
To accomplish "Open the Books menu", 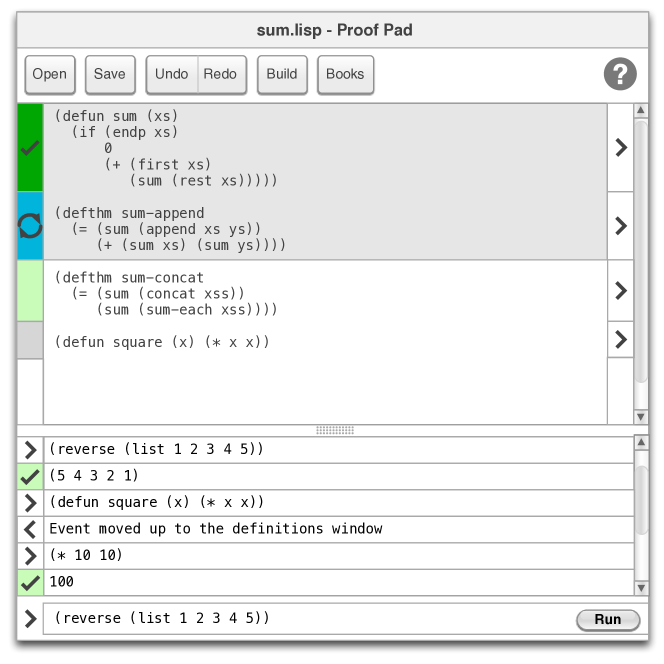I will [x=345, y=74].
